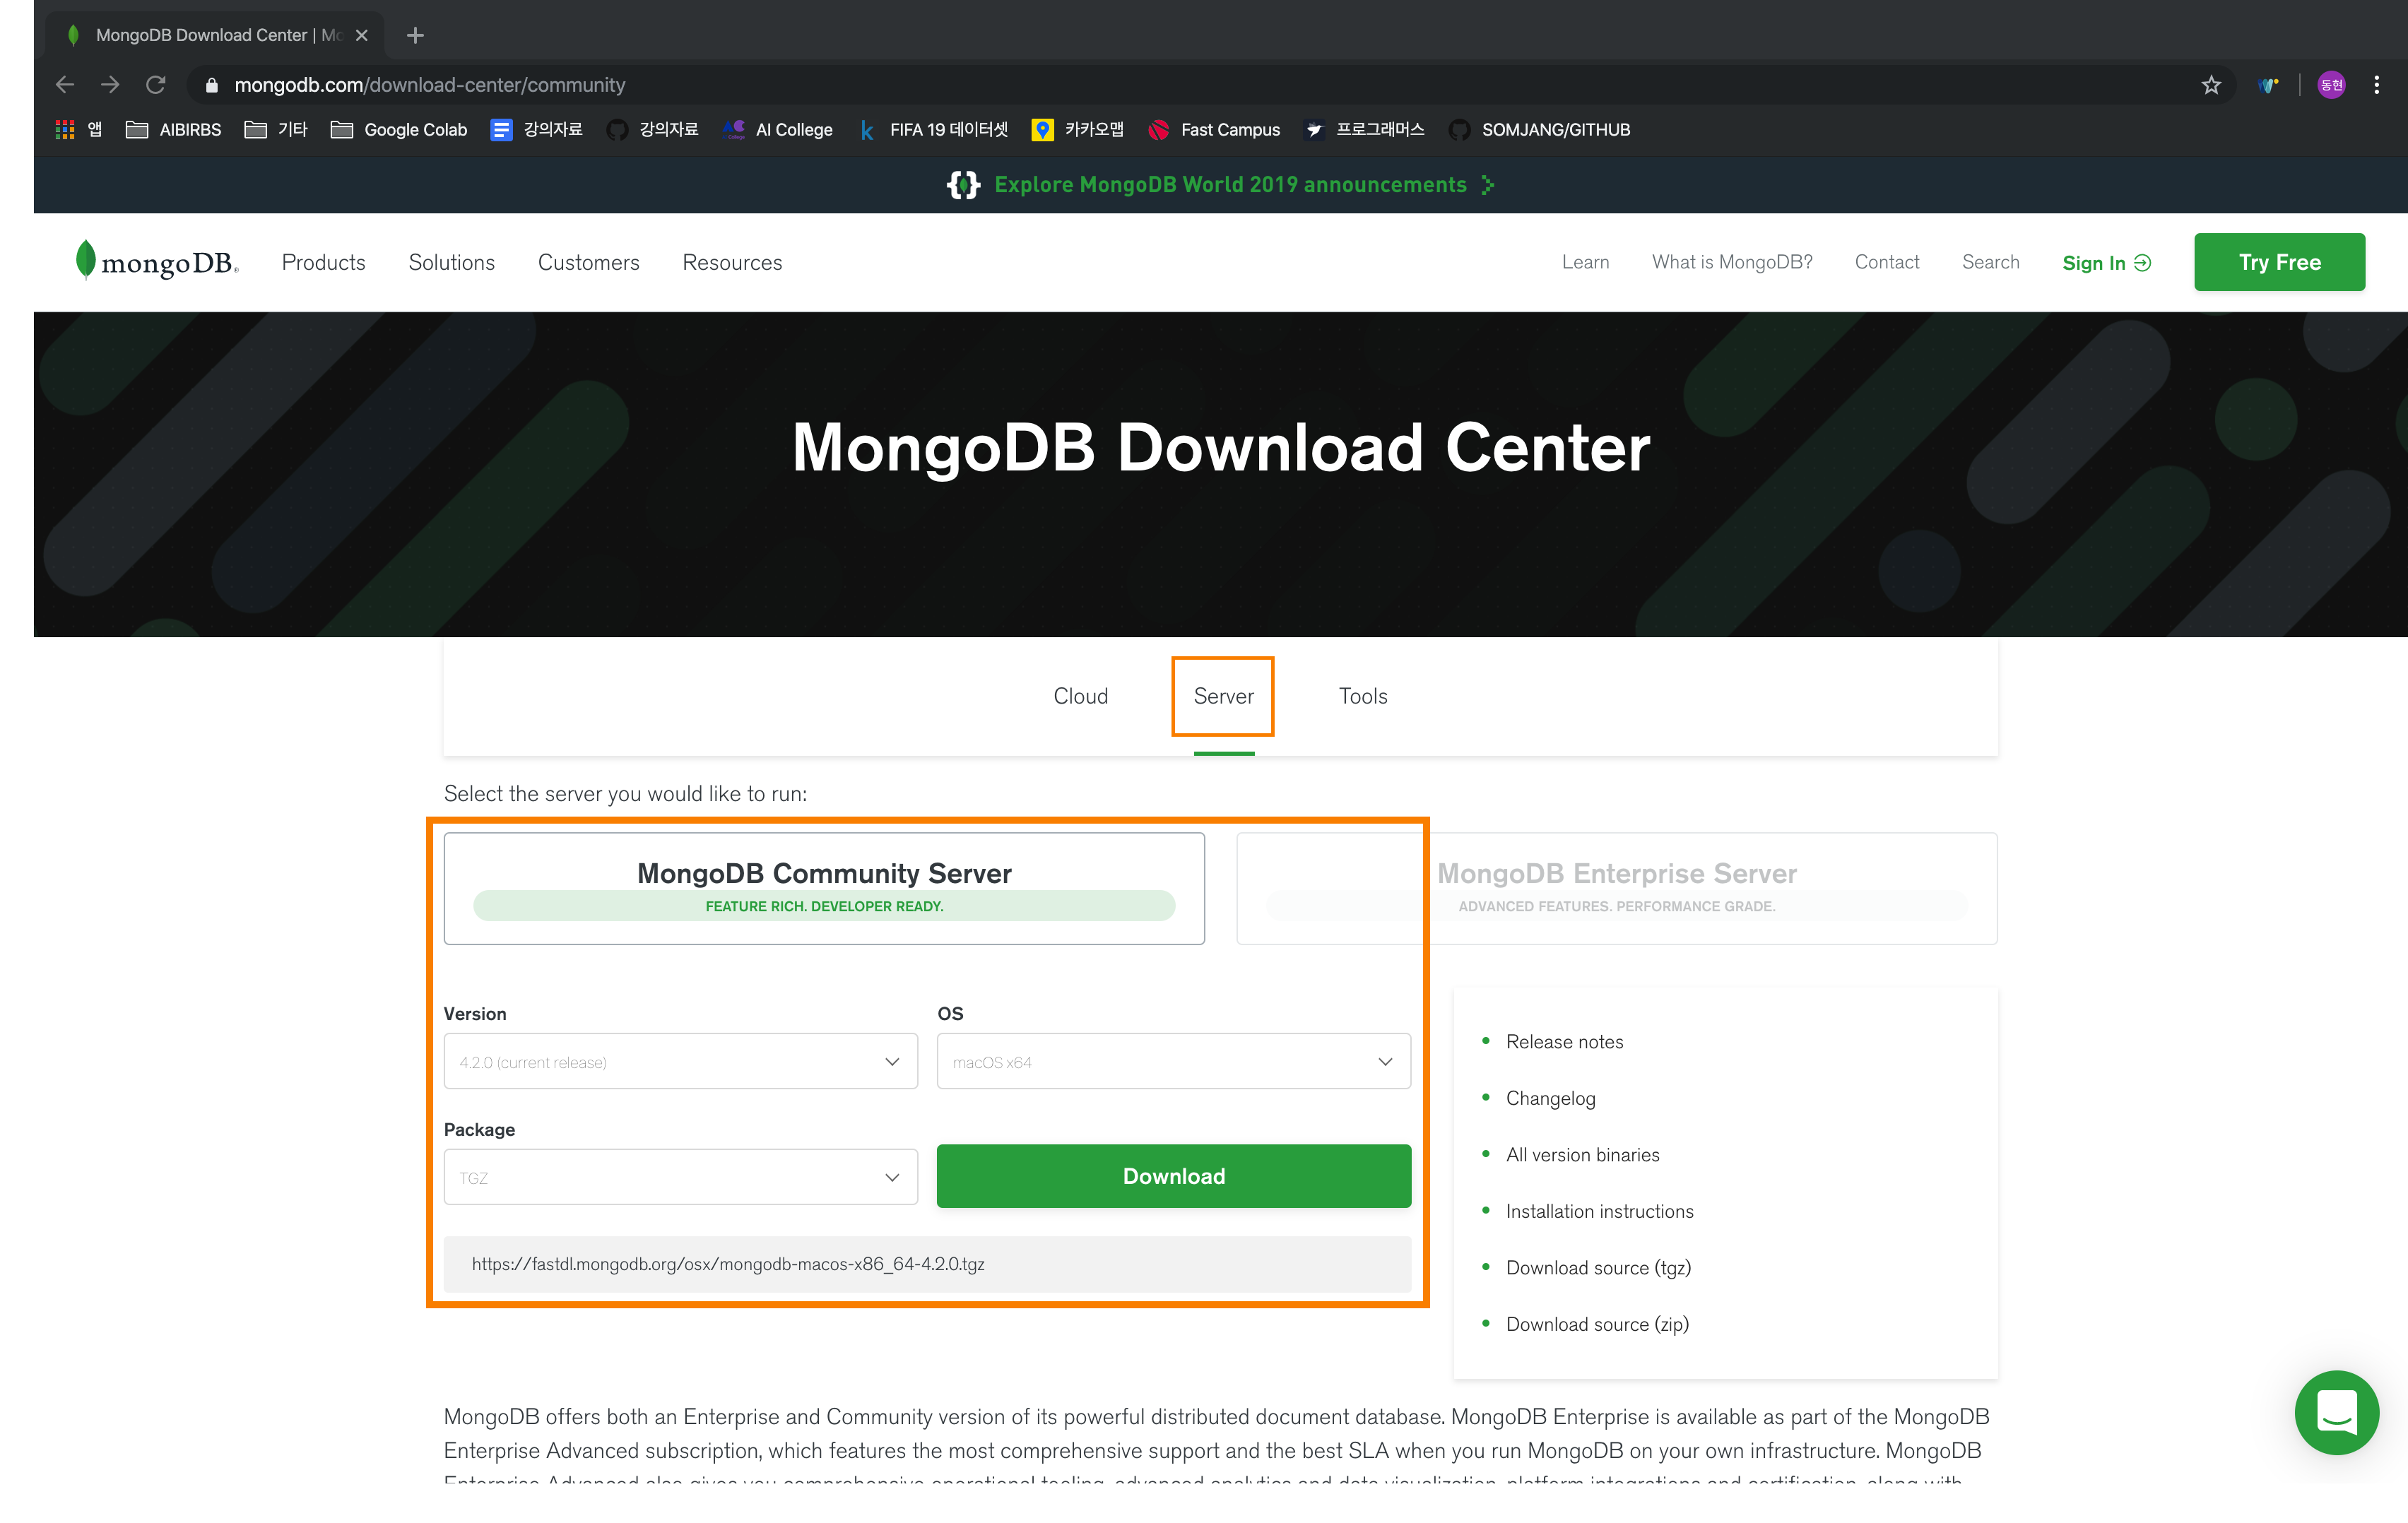Switch to the Tools tab
Screen dimensions: 2408x1523
pos(1363,696)
